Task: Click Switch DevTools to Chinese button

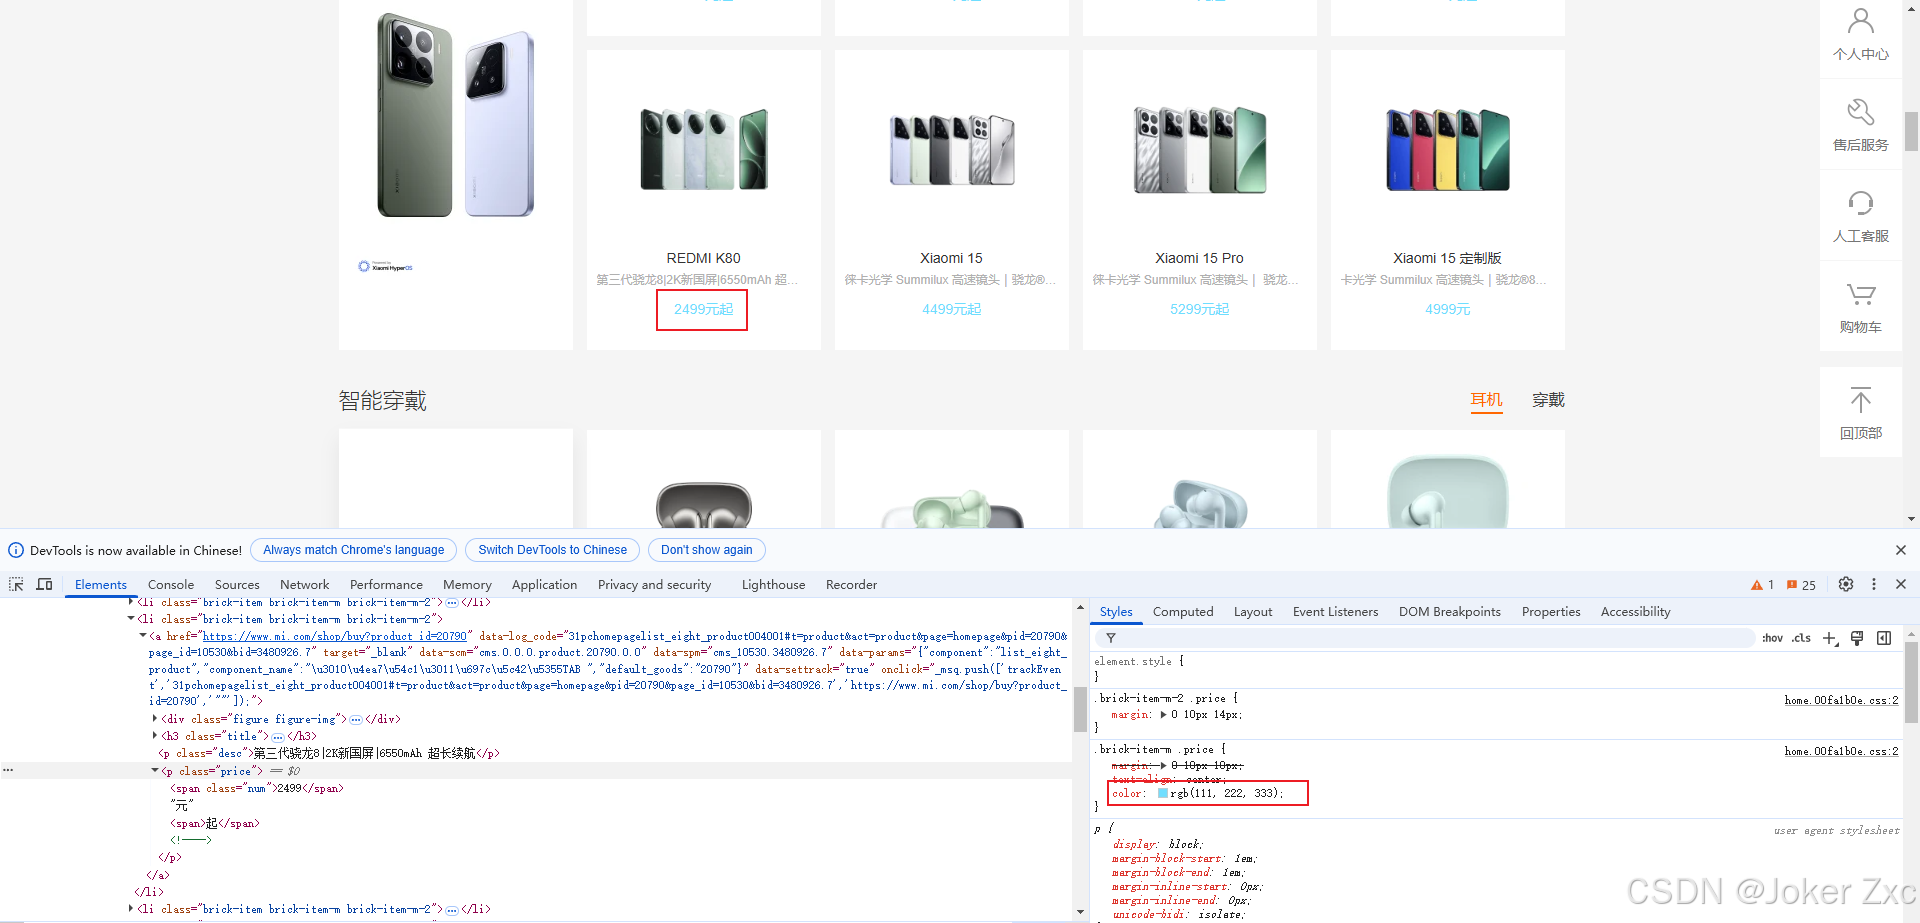Action: pos(552,550)
